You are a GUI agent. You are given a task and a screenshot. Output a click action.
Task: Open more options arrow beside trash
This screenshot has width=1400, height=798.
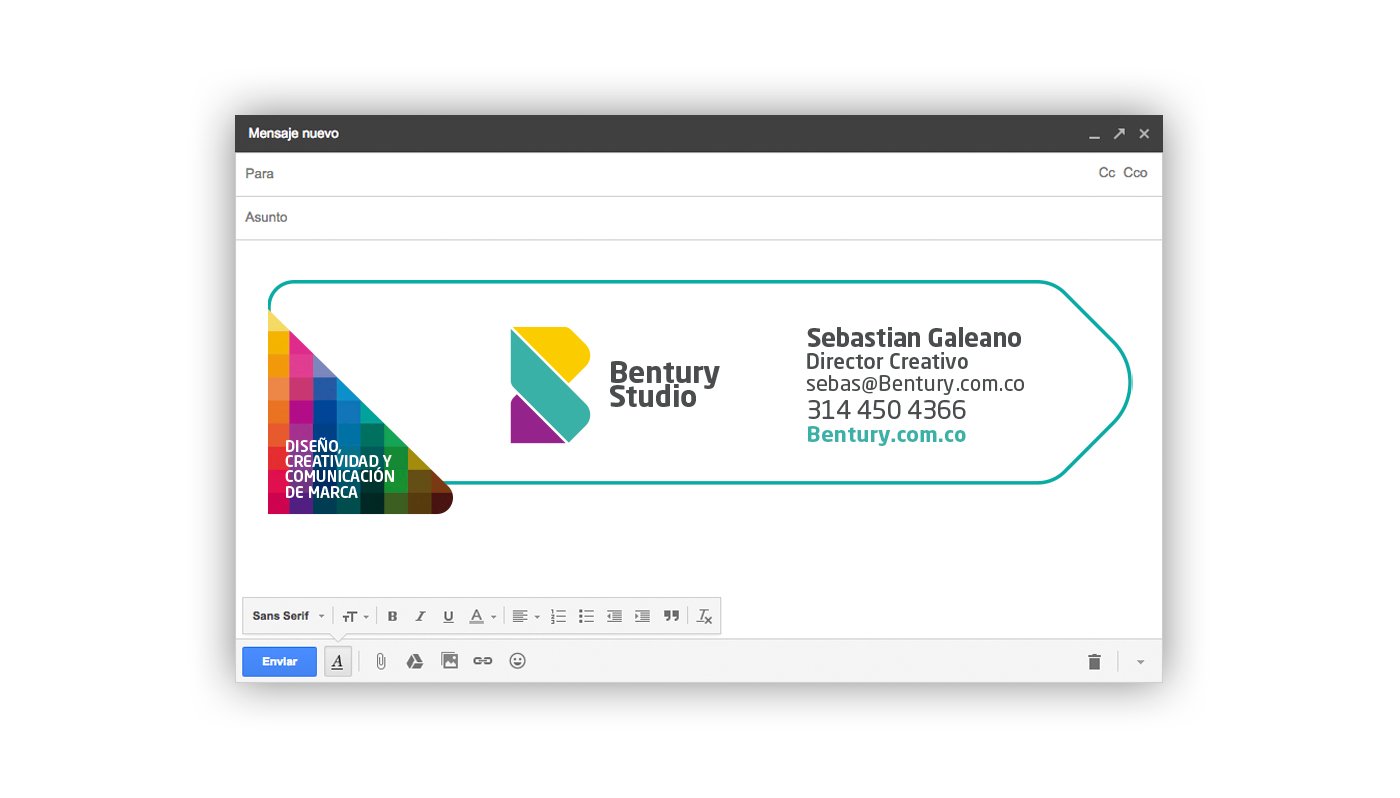click(1141, 662)
